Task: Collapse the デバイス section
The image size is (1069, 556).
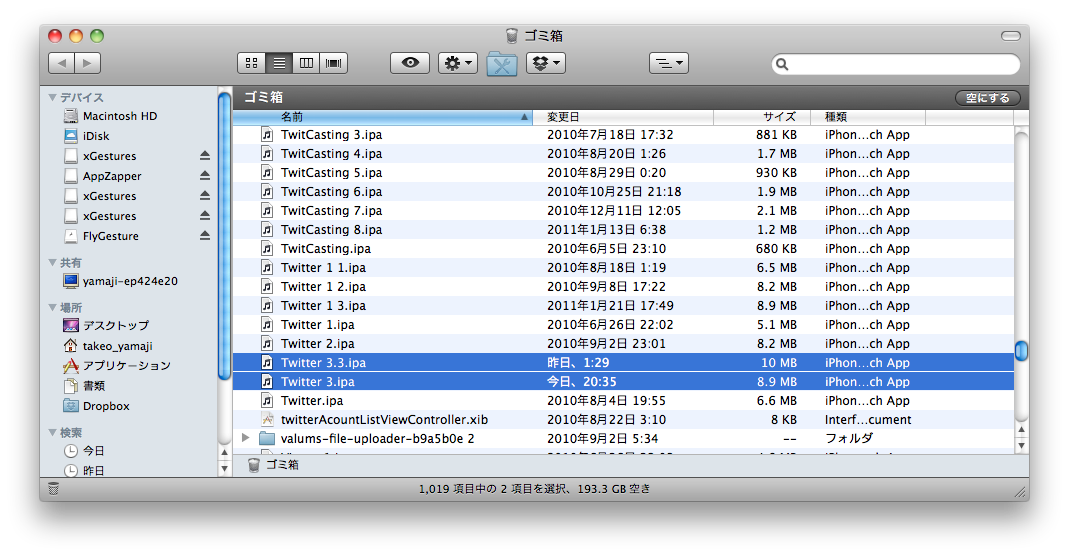Action: [52, 97]
